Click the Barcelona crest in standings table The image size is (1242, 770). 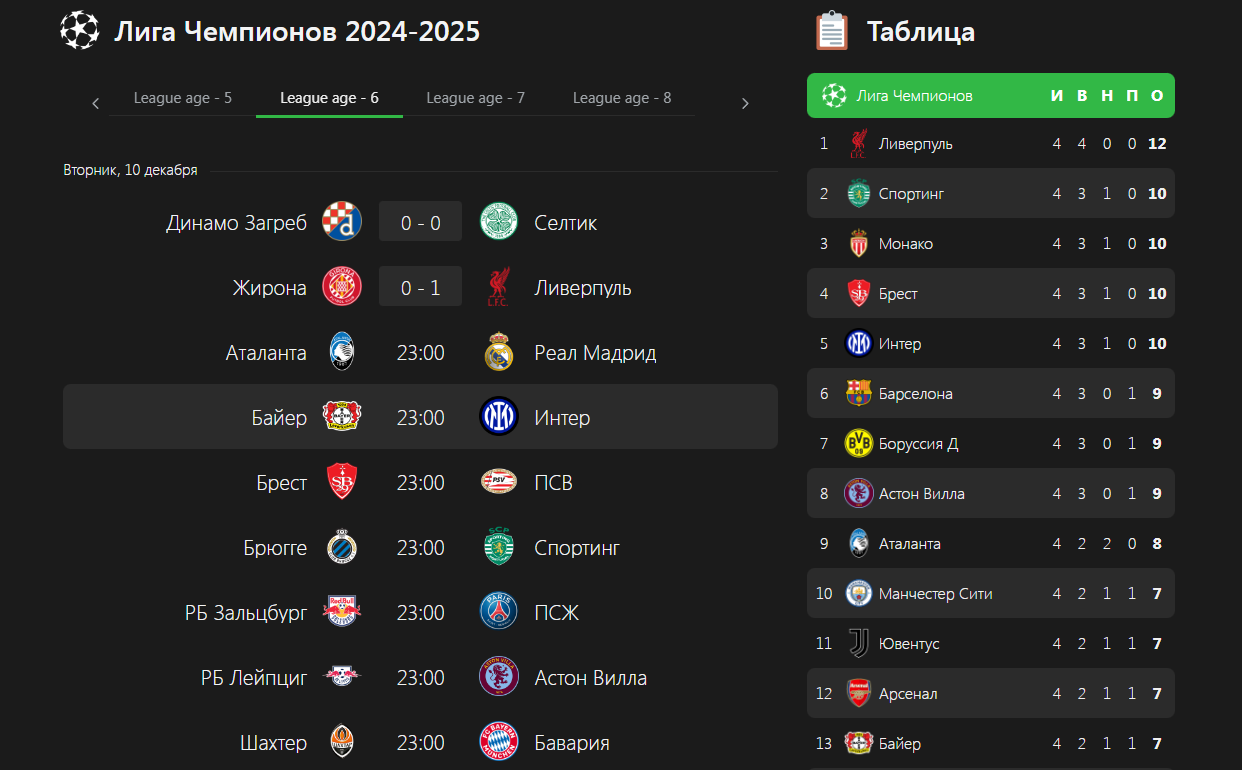pos(858,393)
